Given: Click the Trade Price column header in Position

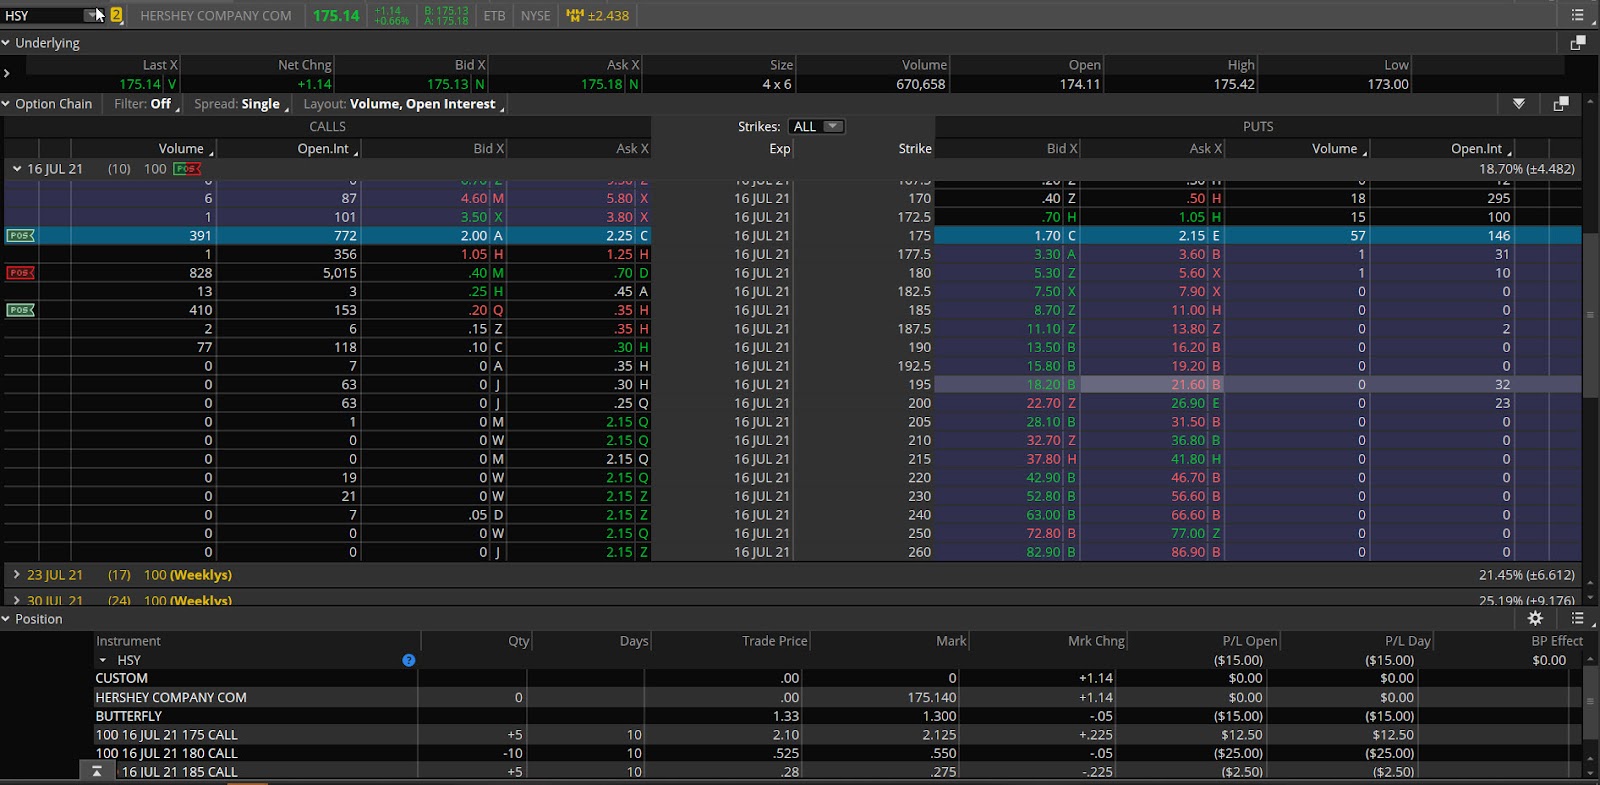Looking at the screenshot, I should [775, 641].
